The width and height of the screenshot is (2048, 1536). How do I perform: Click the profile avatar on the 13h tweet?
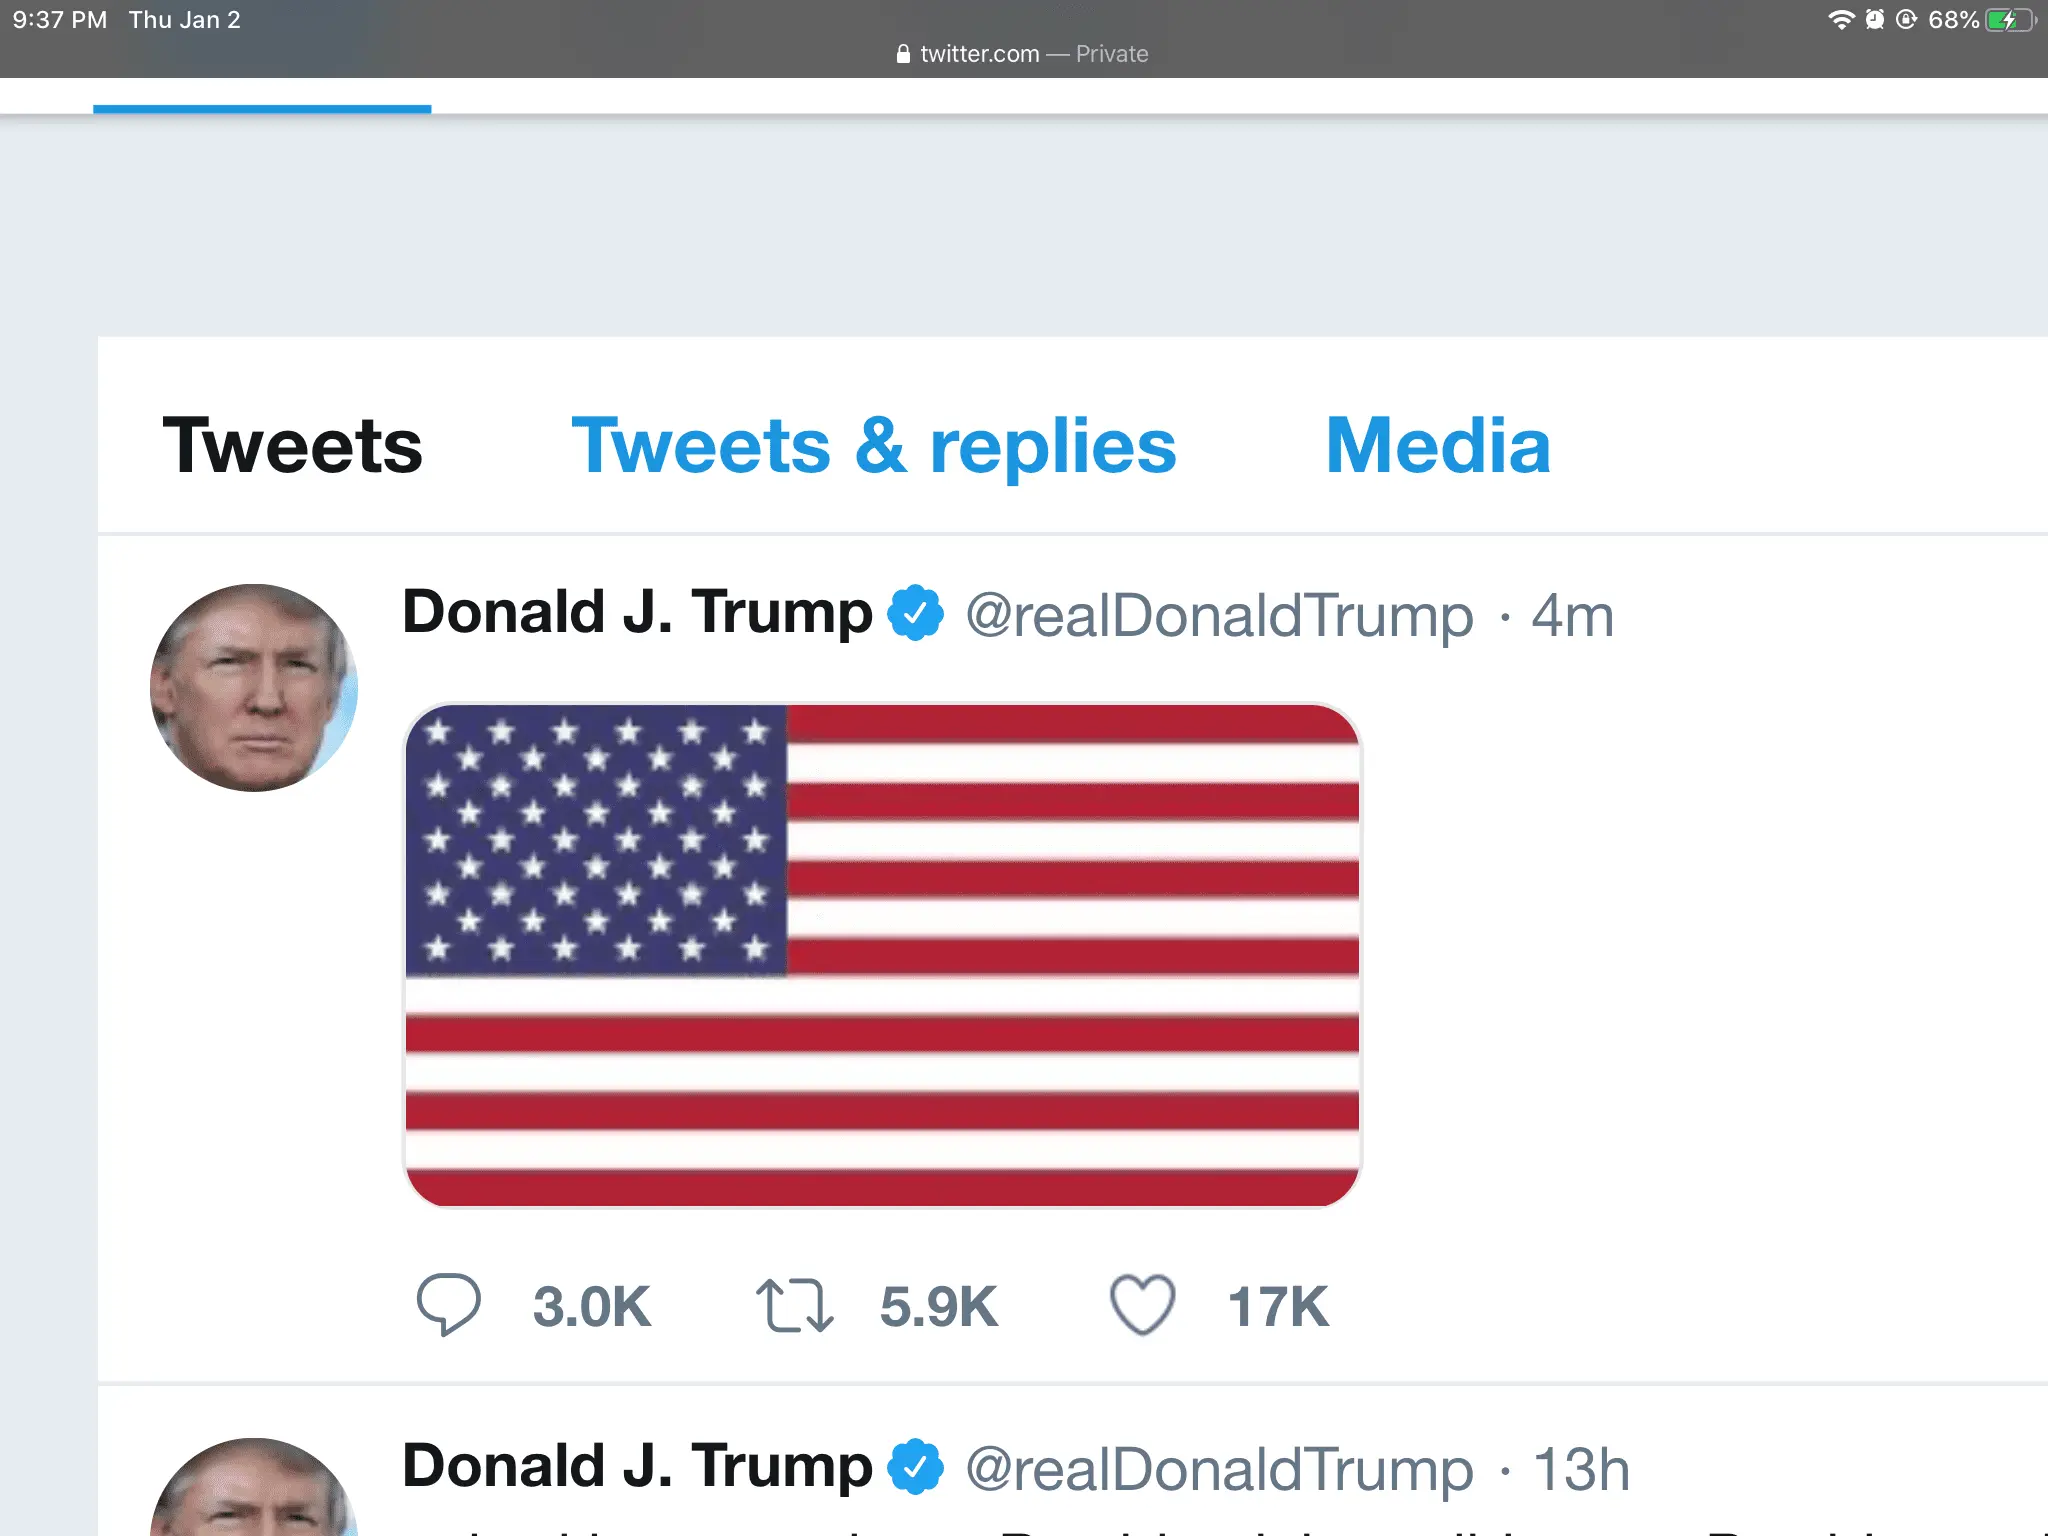[x=254, y=1490]
